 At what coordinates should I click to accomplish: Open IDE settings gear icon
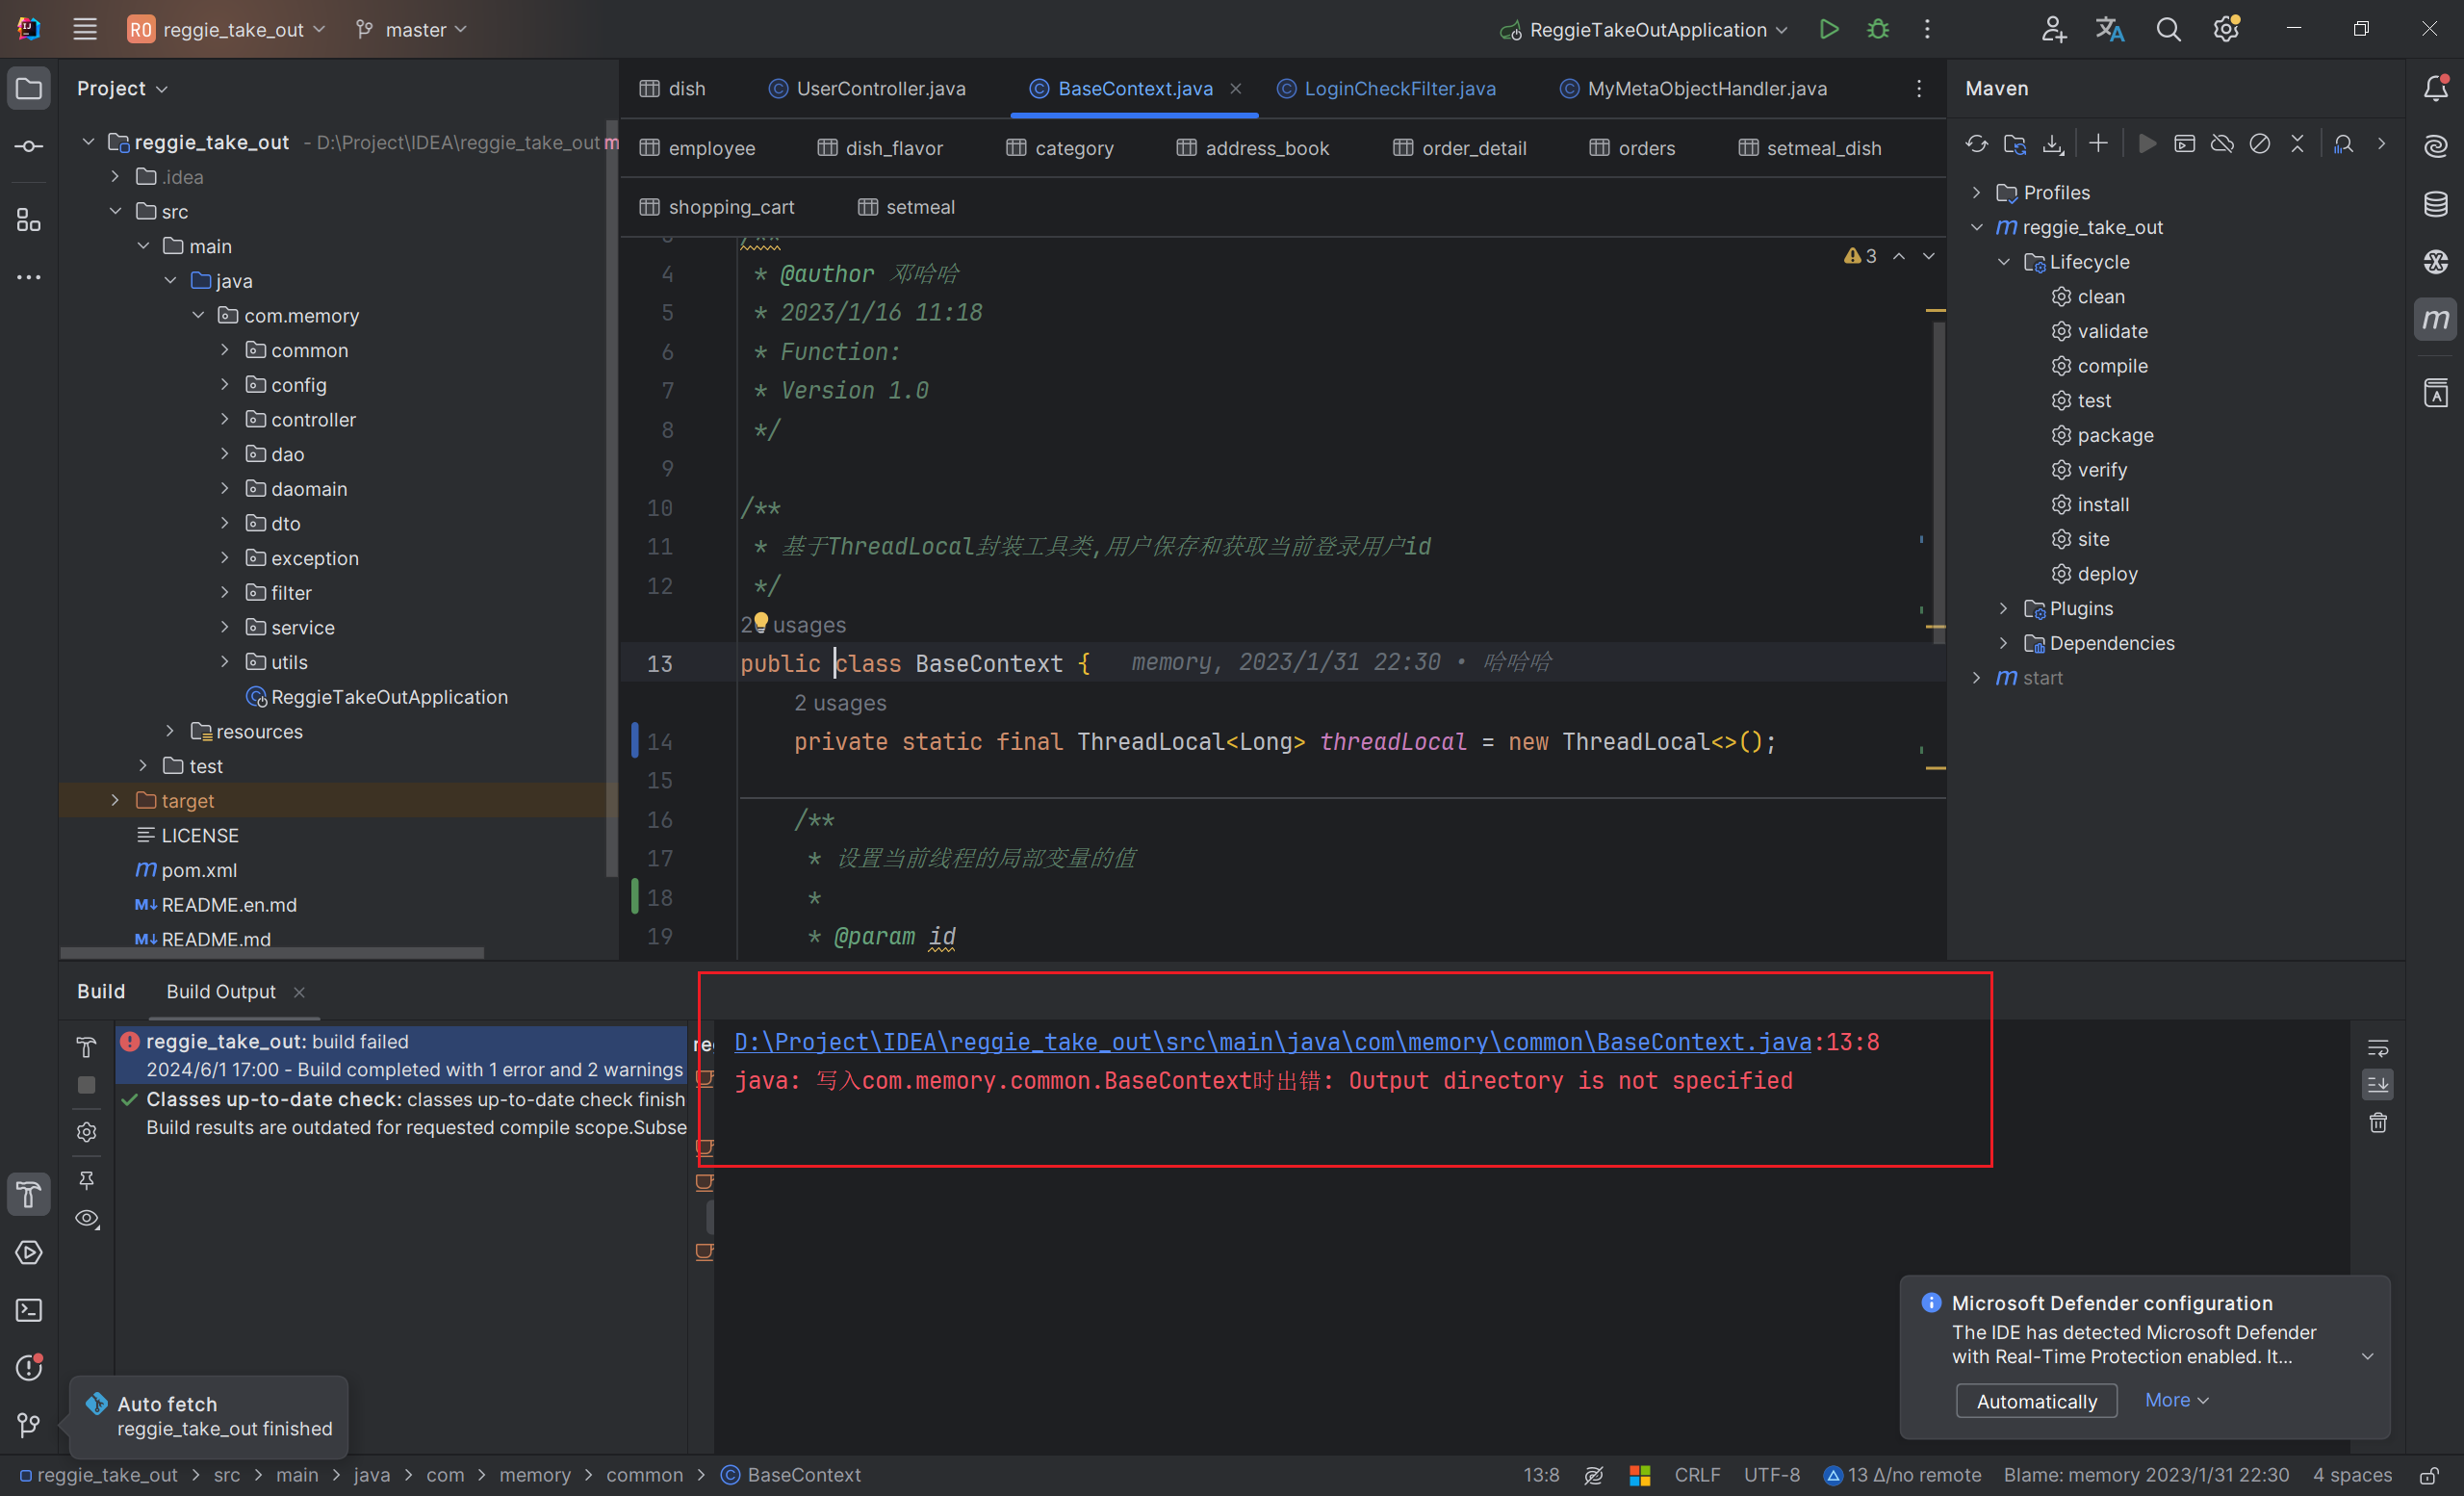pyautogui.click(x=2225, y=29)
